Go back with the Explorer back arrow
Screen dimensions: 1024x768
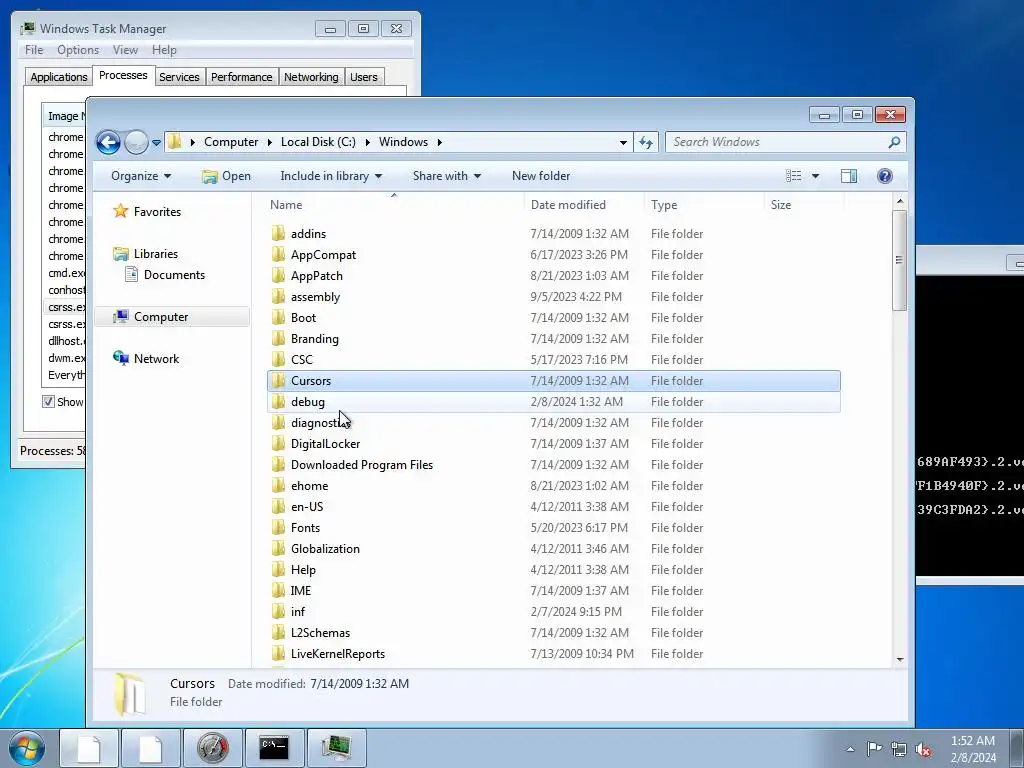pos(108,142)
